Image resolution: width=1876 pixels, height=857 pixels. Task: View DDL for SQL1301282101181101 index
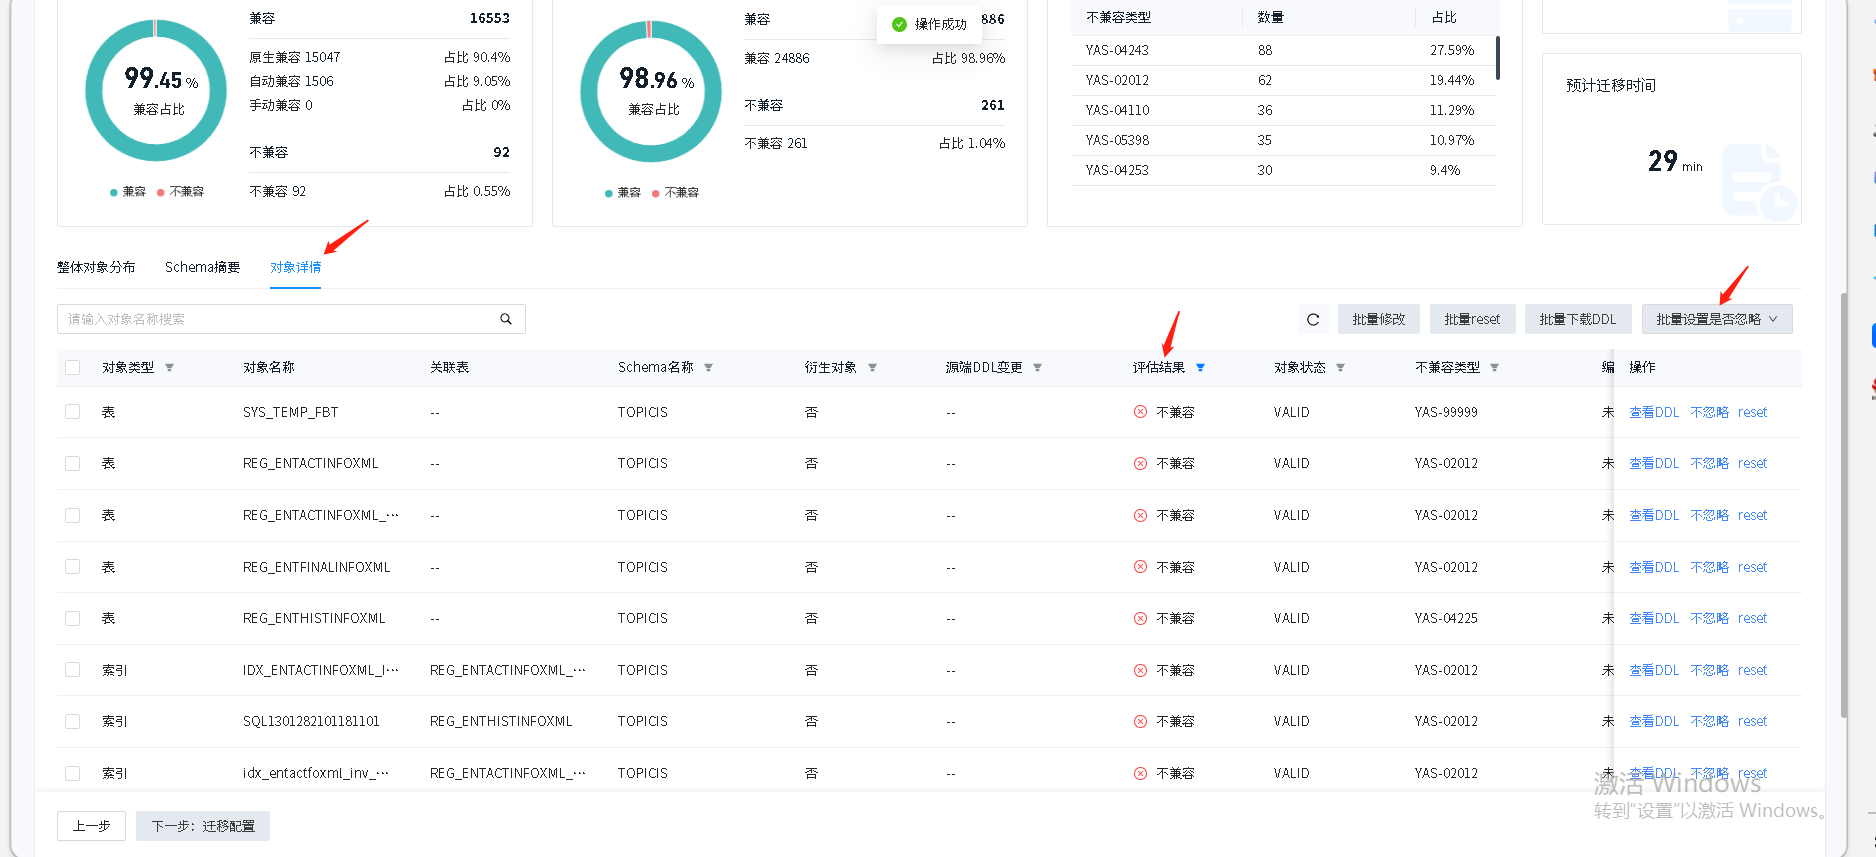[1654, 721]
